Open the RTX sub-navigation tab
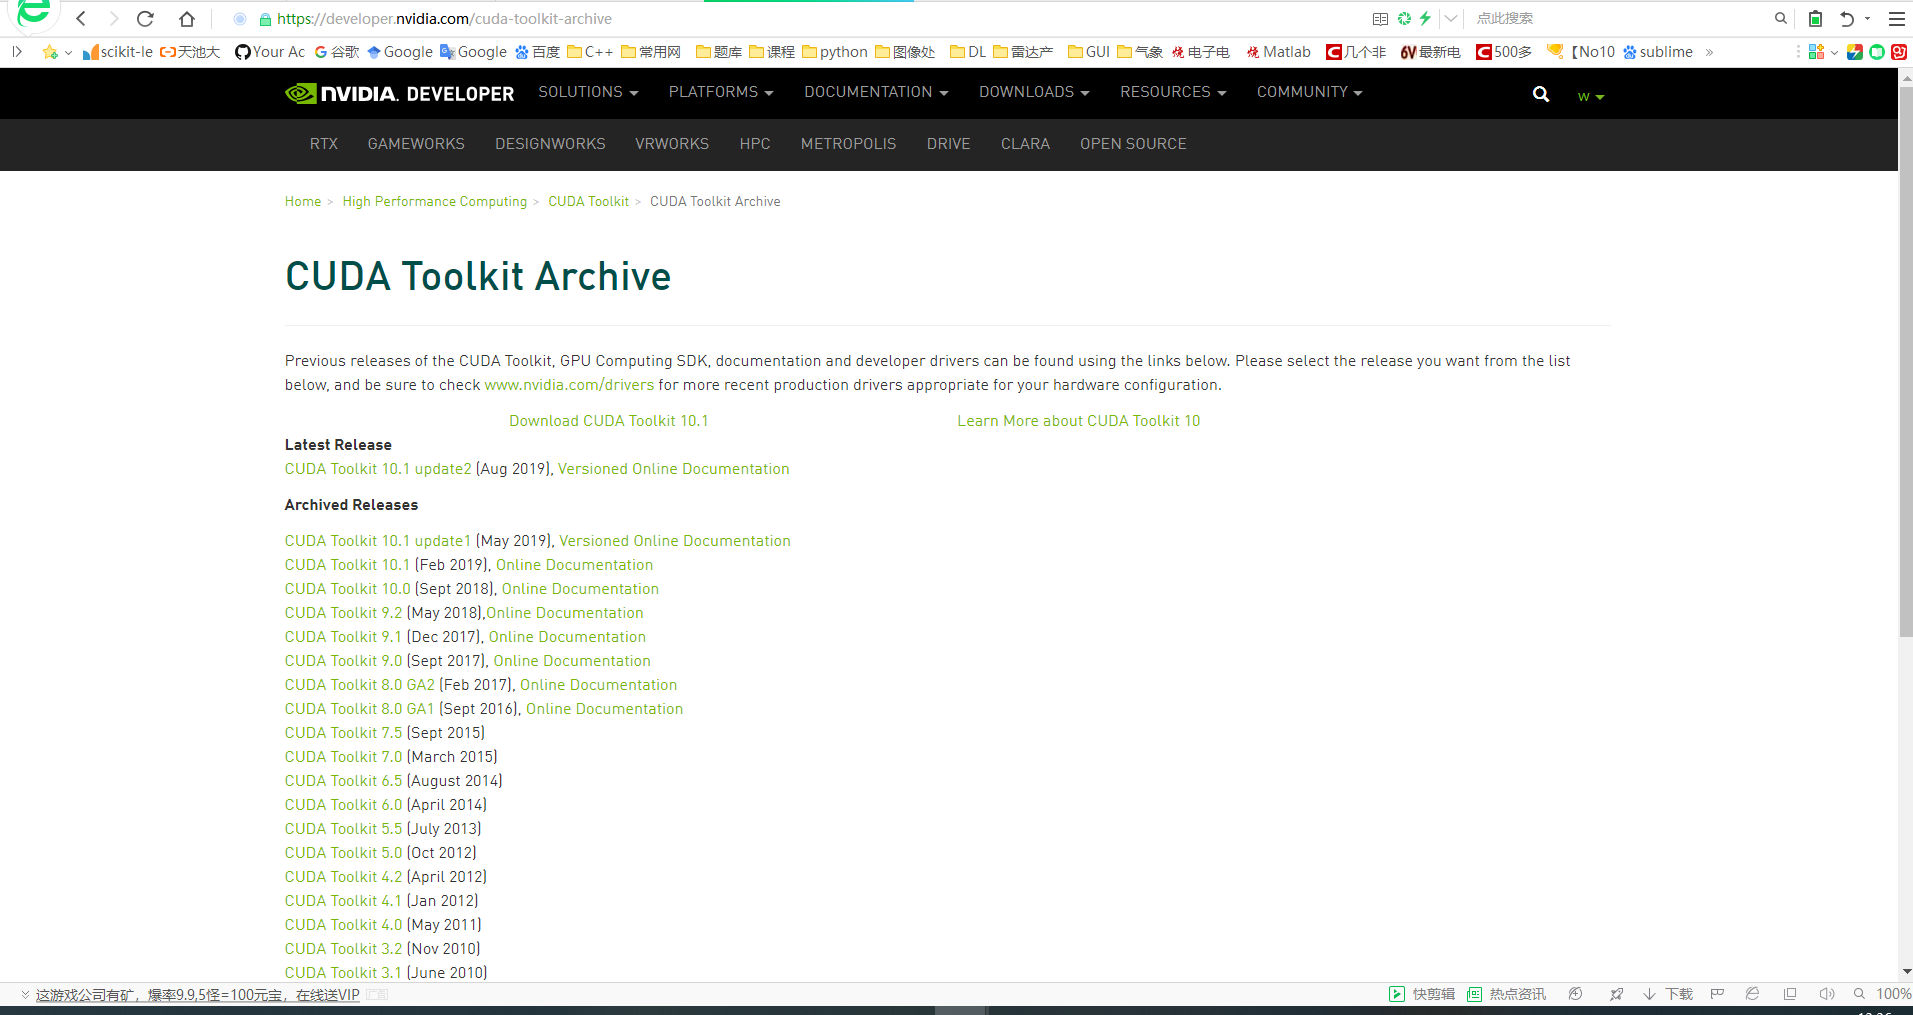Image resolution: width=1913 pixels, height=1015 pixels. (x=324, y=144)
